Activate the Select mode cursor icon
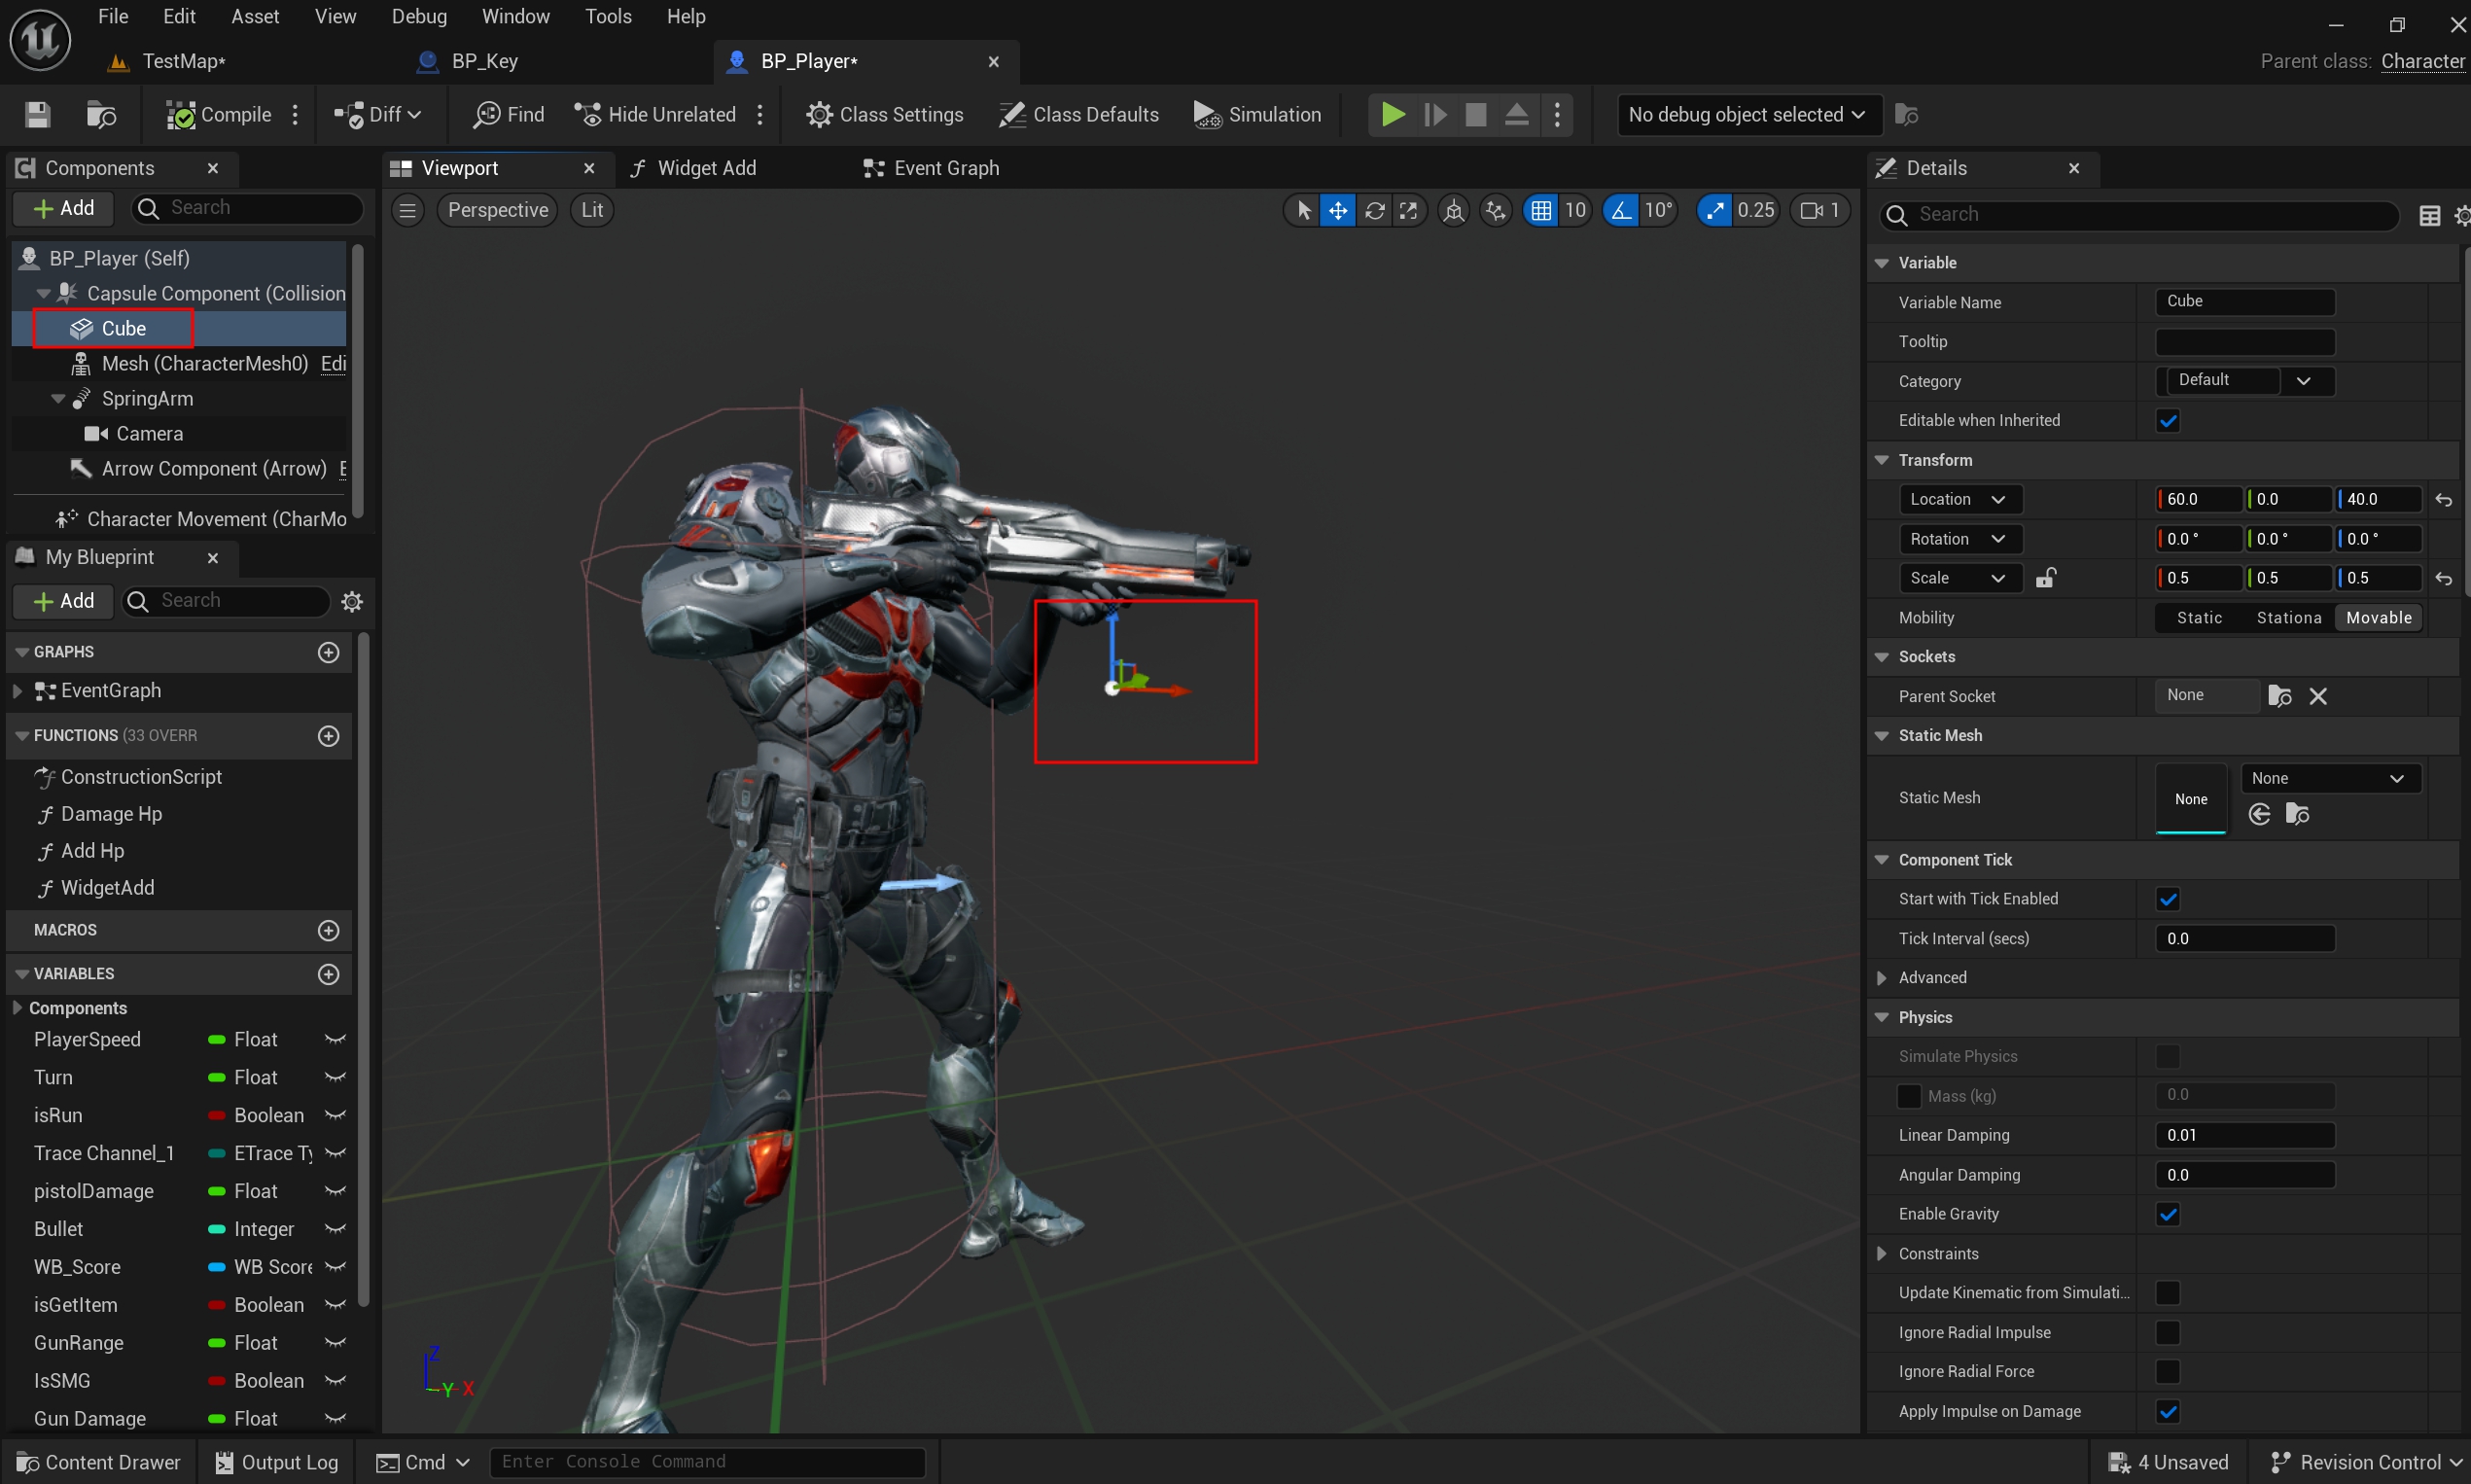 click(1303, 210)
